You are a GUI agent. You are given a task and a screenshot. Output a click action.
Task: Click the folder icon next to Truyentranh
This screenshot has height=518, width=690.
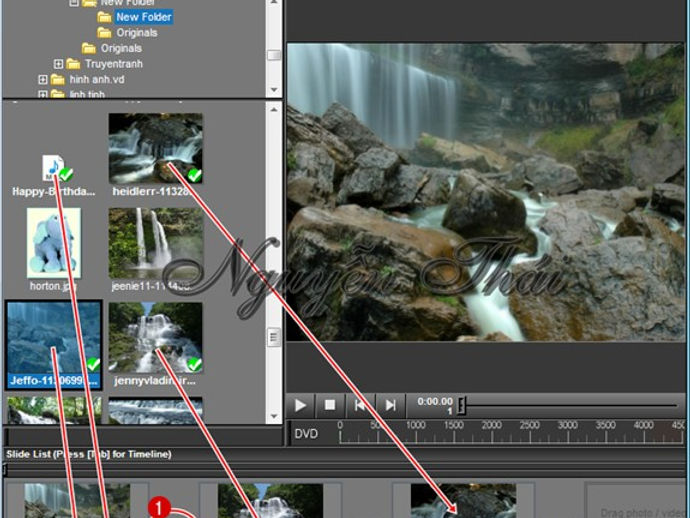click(x=73, y=64)
